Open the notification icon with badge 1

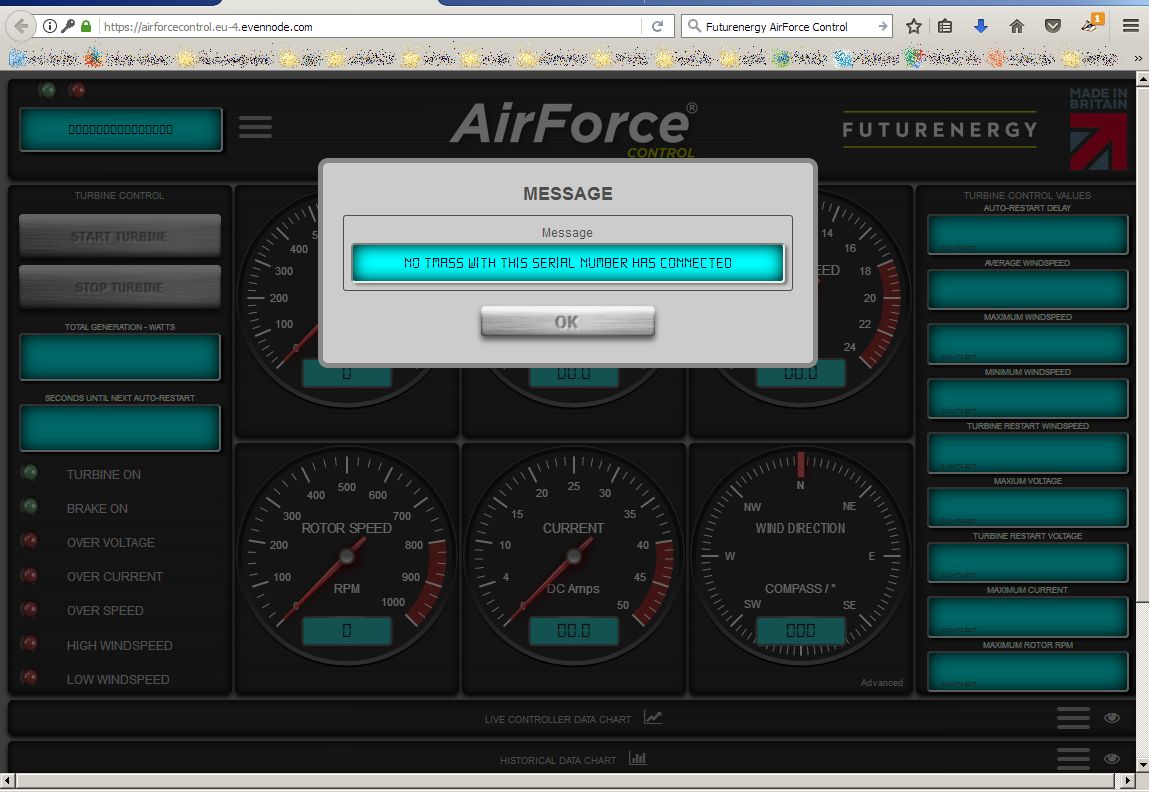[x=1090, y=23]
